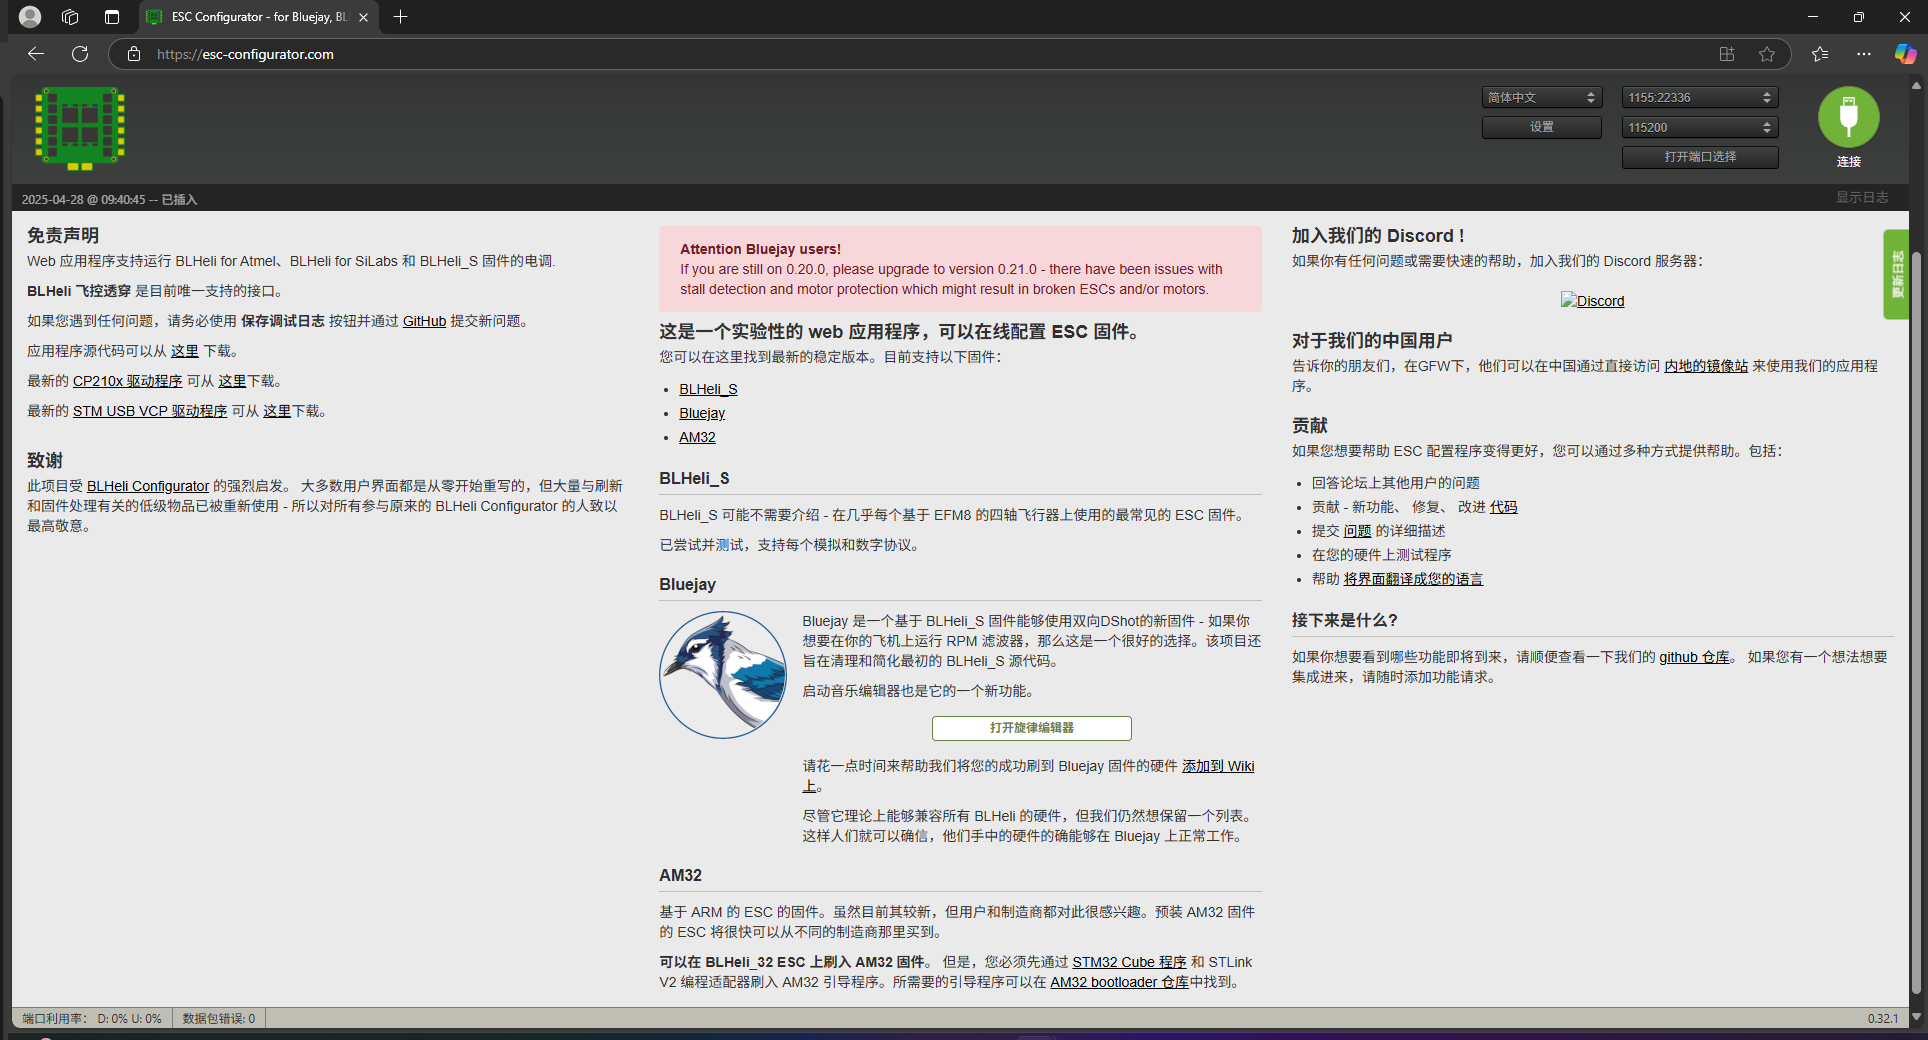This screenshot has width=1928, height=1040.
Task: Open the port dropdown 1155:22336
Action: 1700,97
